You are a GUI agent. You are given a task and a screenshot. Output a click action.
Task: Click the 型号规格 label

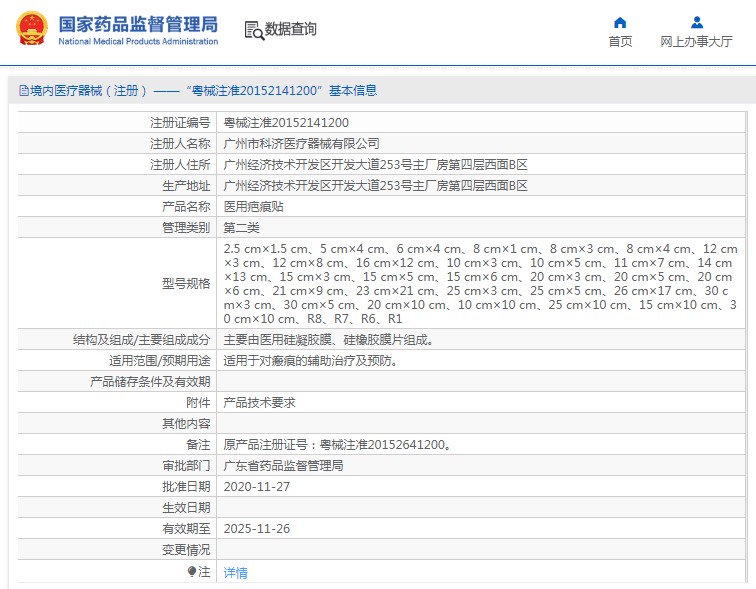pyautogui.click(x=186, y=283)
